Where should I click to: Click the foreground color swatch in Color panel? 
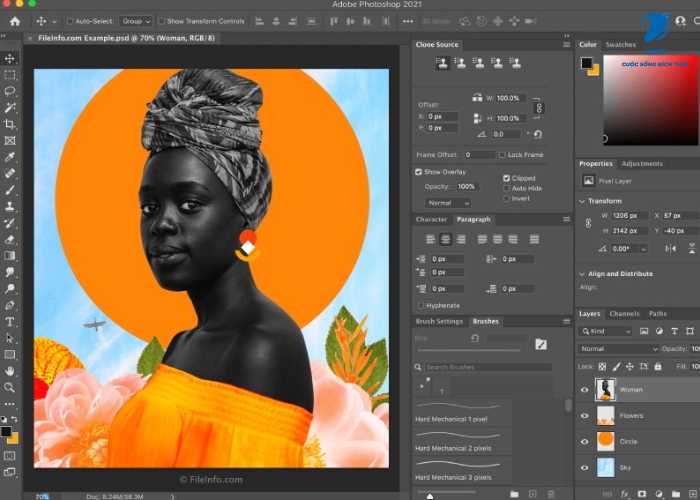click(587, 63)
